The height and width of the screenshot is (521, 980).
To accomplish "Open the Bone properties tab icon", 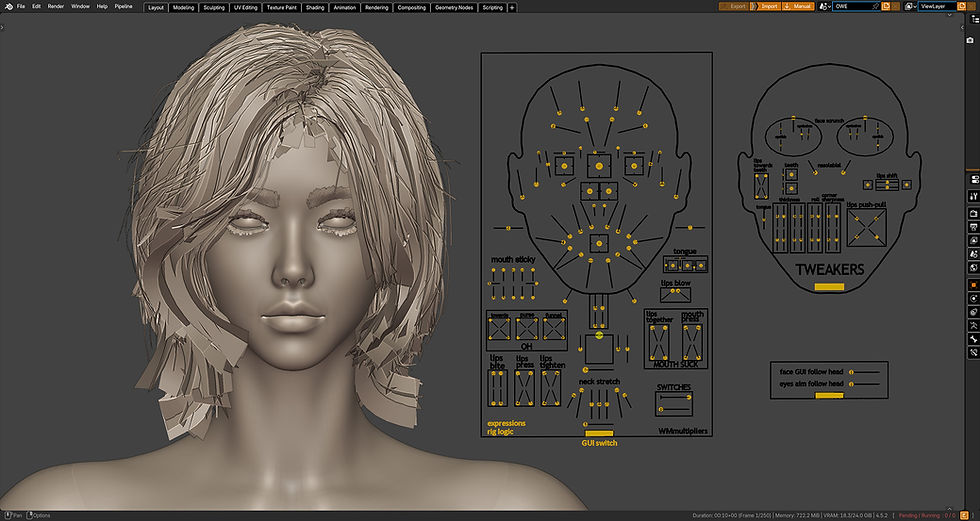I will (973, 340).
